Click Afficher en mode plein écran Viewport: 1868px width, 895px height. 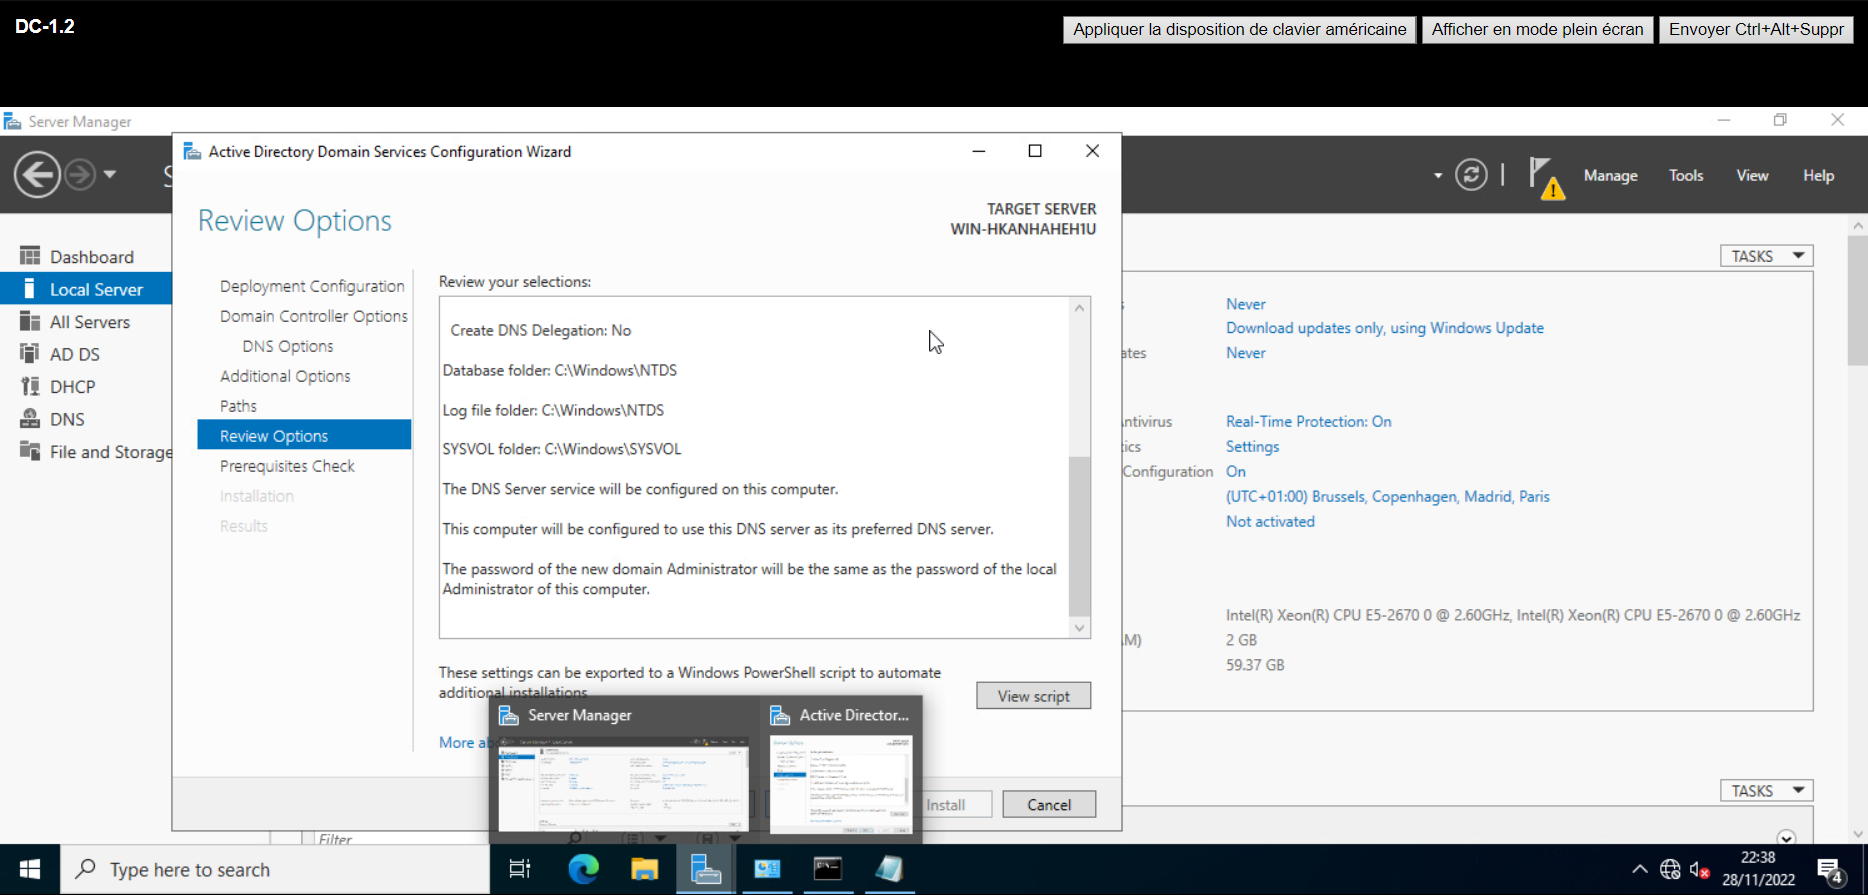(1537, 29)
